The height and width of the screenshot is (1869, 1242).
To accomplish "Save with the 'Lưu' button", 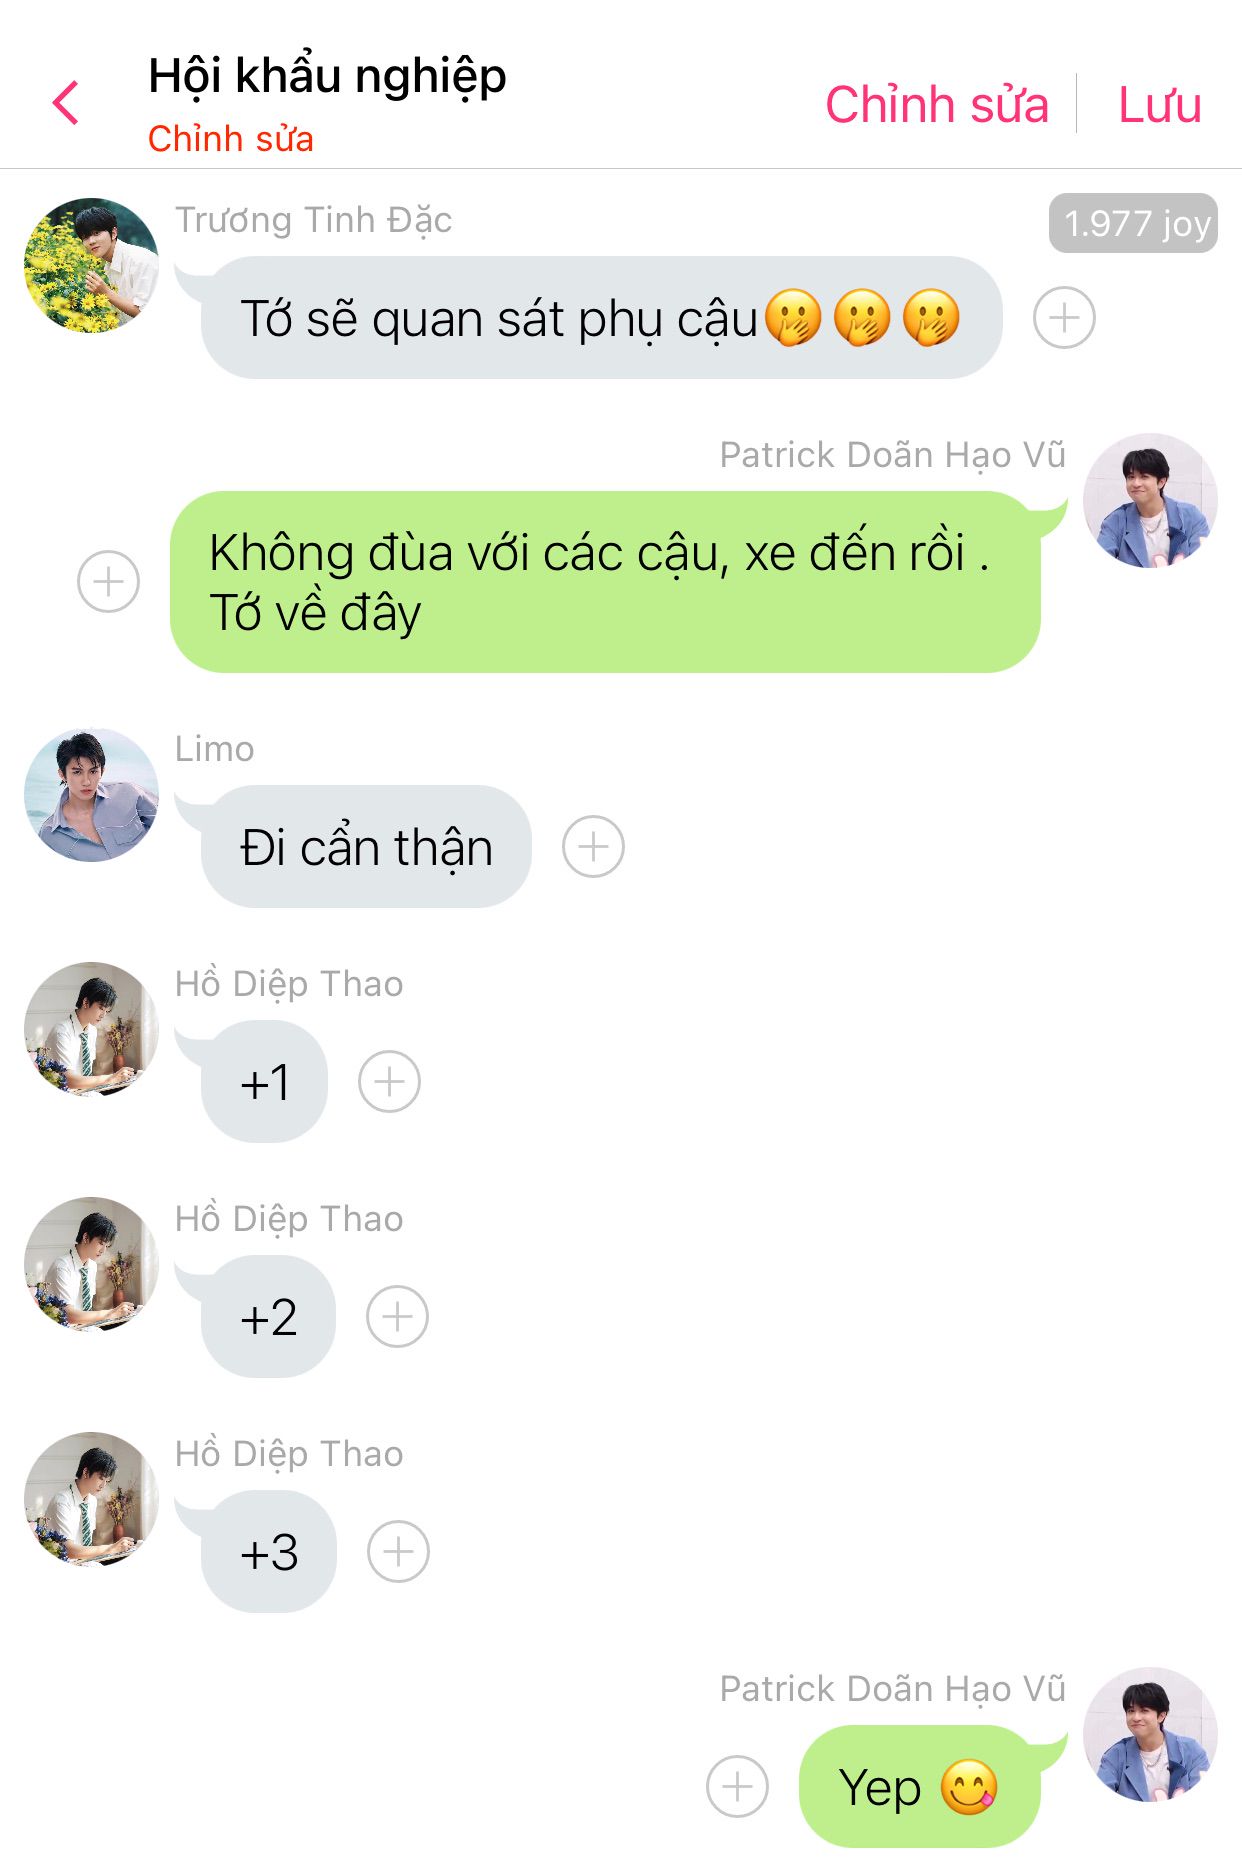I will (1159, 104).
